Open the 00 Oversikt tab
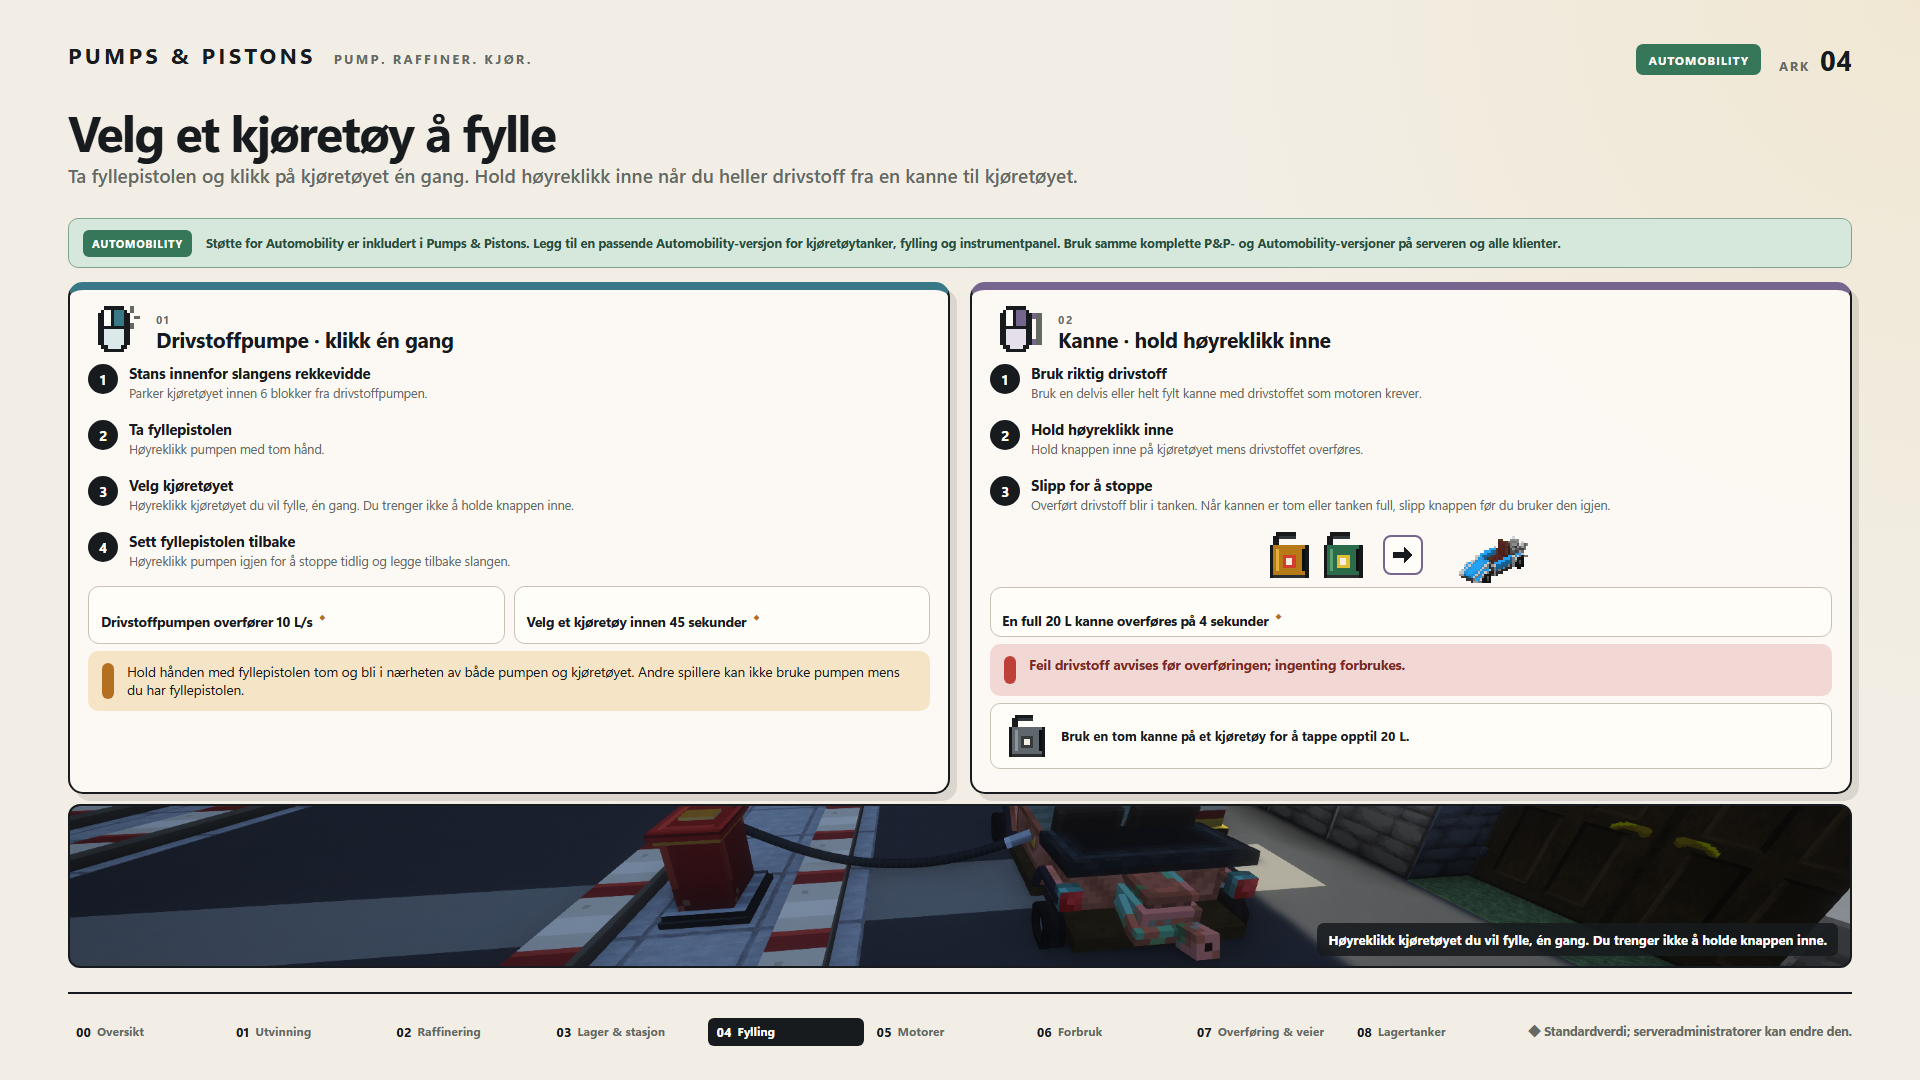Viewport: 1920px width, 1080px height. [x=110, y=1032]
